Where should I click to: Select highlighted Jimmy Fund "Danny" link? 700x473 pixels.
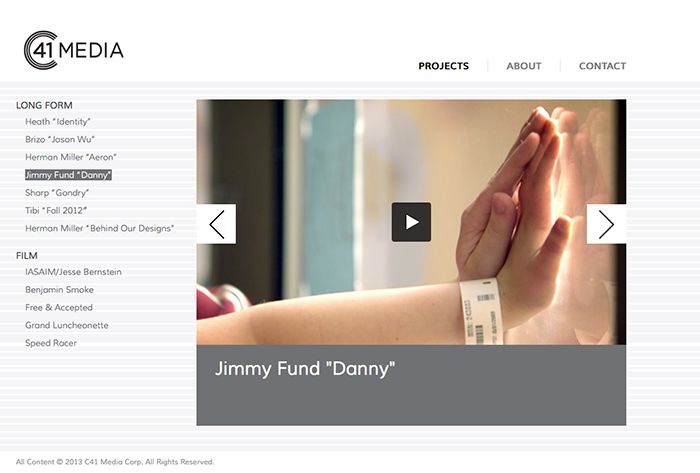coord(68,175)
